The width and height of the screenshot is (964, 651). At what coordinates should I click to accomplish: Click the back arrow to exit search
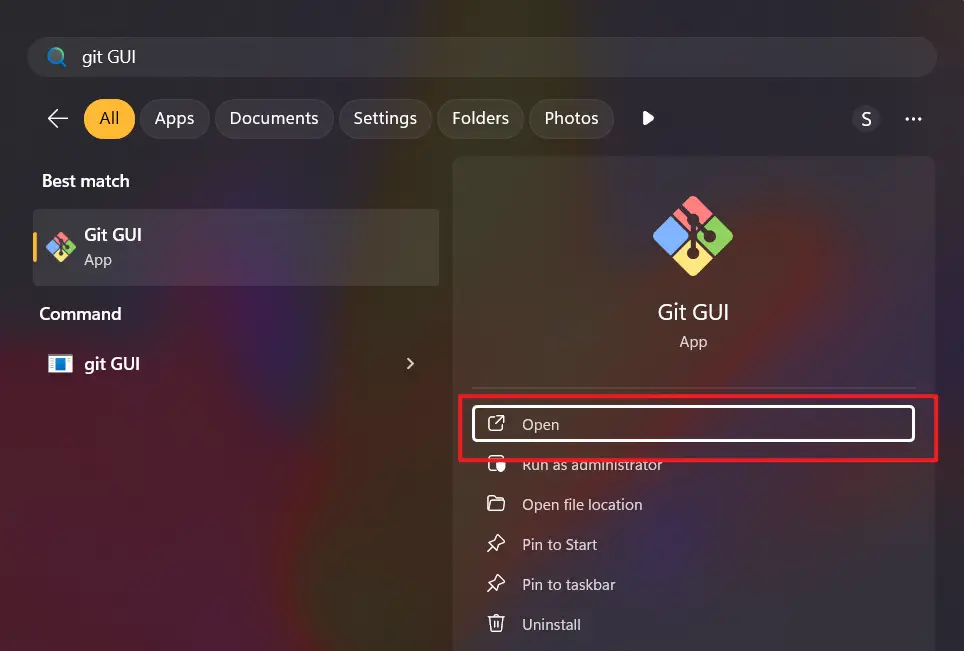pos(57,118)
